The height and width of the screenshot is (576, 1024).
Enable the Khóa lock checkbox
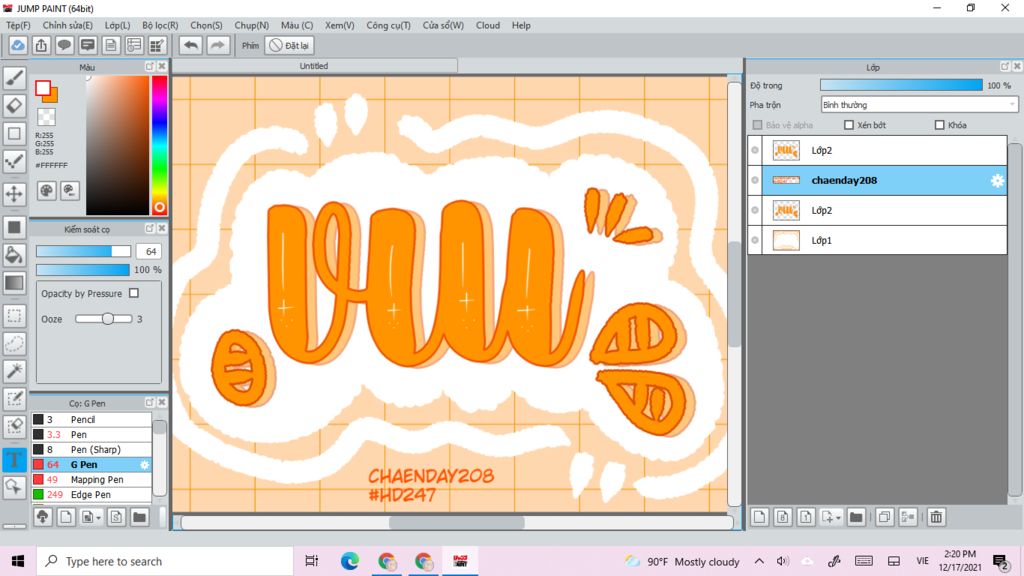pyautogui.click(x=940, y=125)
